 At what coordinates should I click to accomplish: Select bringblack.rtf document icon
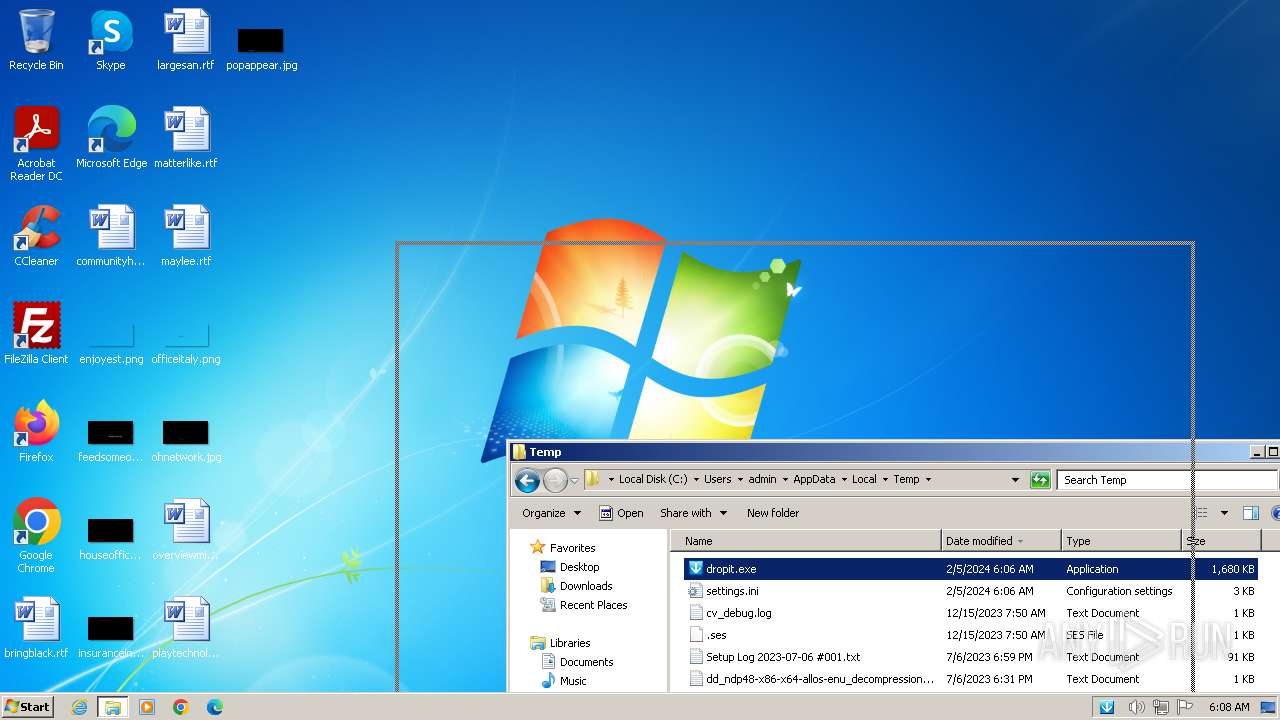click(36, 628)
